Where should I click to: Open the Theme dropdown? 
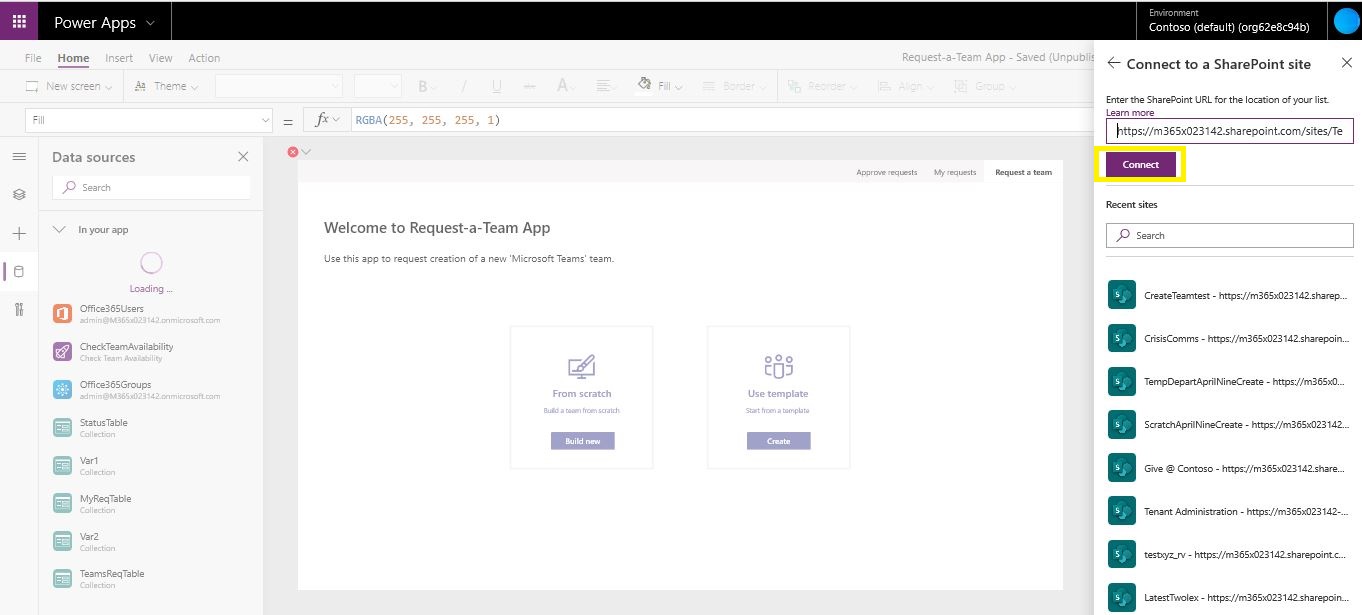(166, 86)
